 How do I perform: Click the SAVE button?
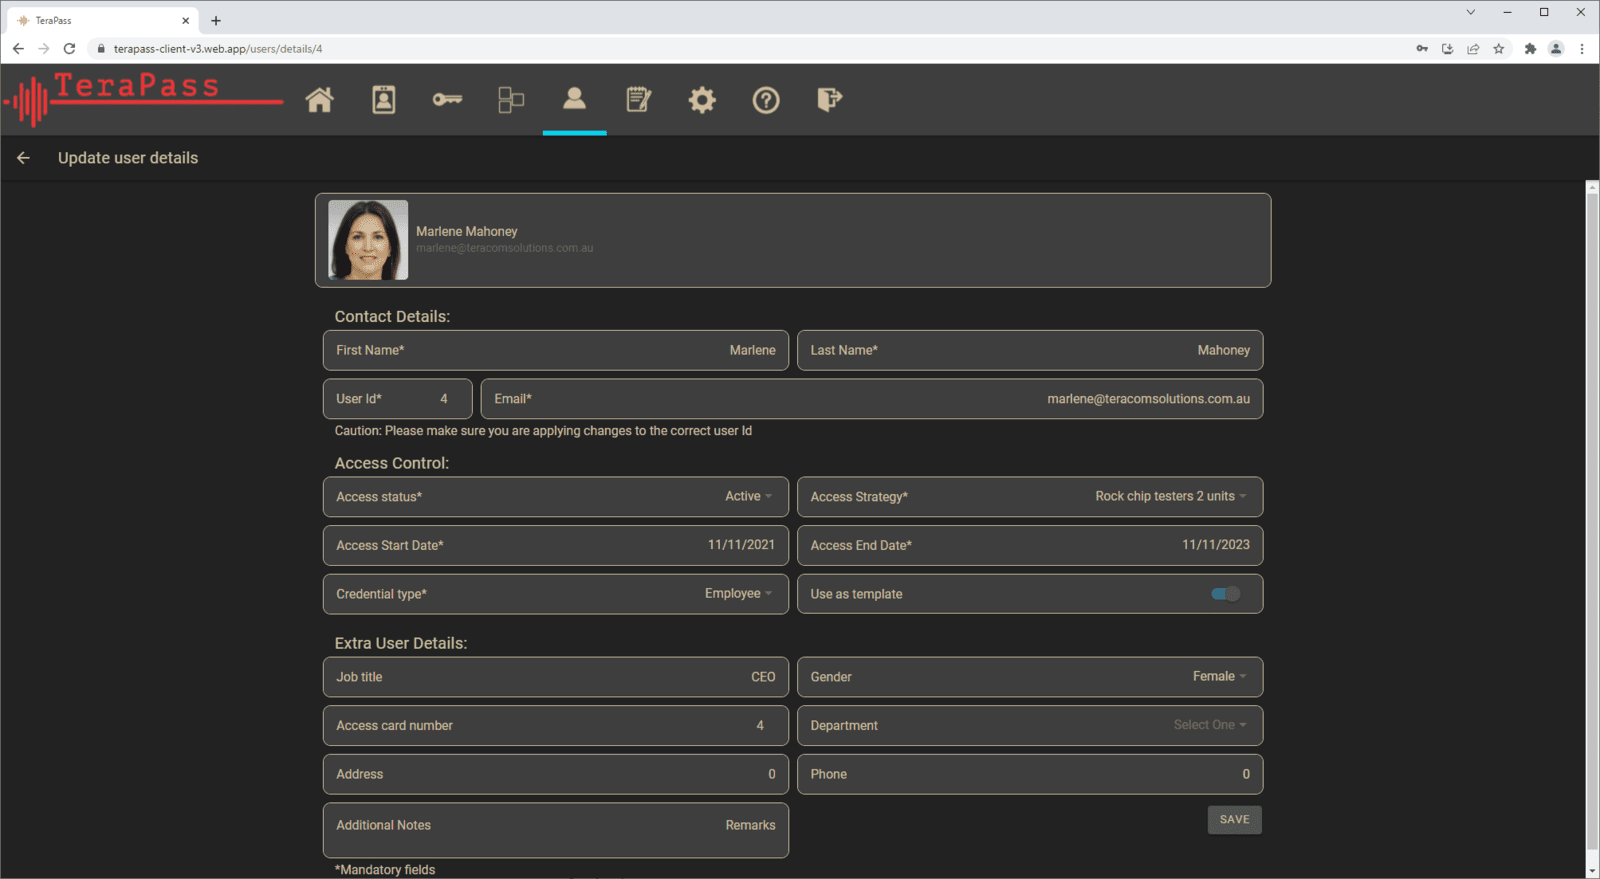click(x=1235, y=820)
